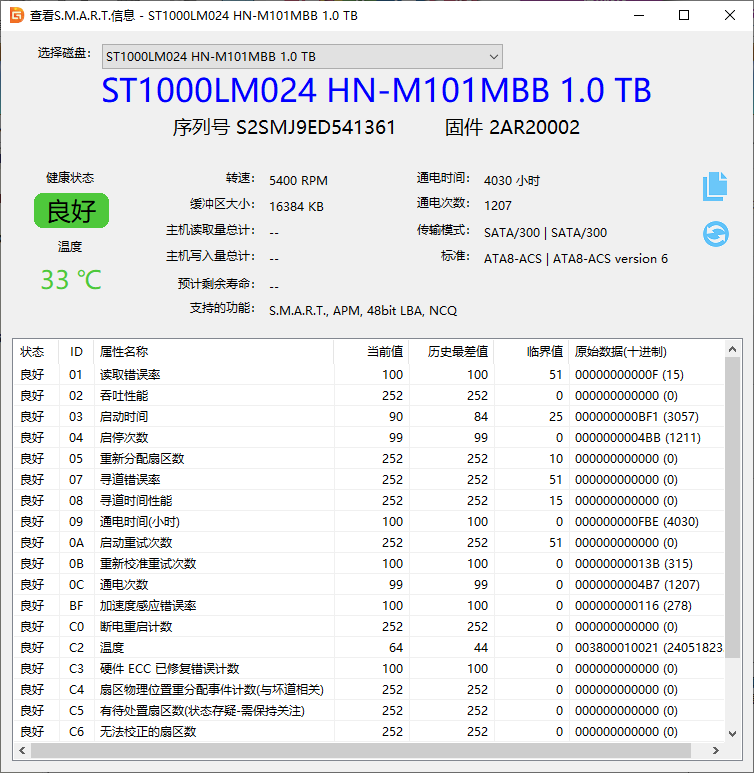Screen dimensions: 754x773
Task: Click the horizontal scrollbar right arrow
Action: [716, 750]
